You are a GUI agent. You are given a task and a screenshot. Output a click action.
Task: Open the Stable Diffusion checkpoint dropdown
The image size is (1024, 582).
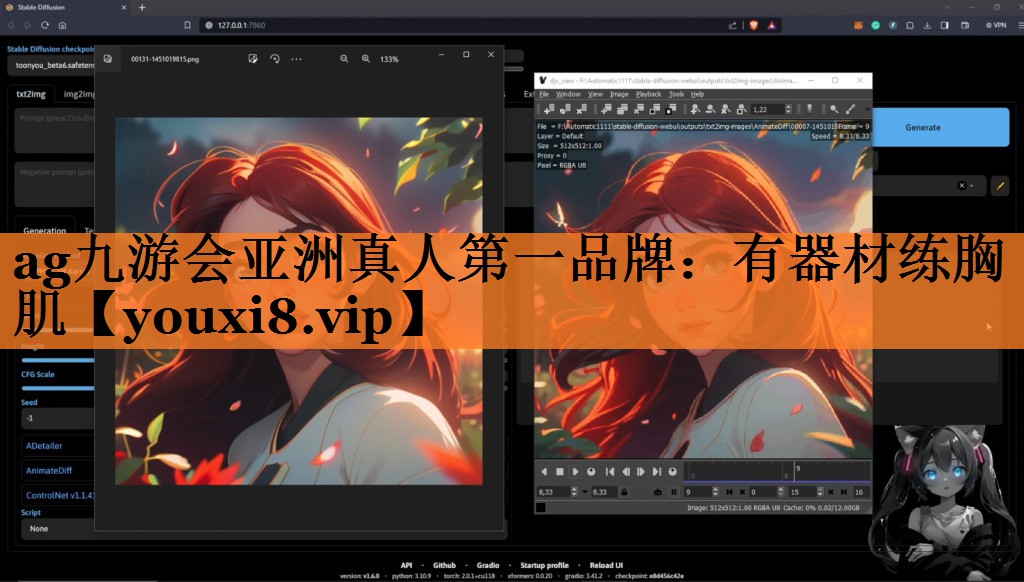point(51,65)
